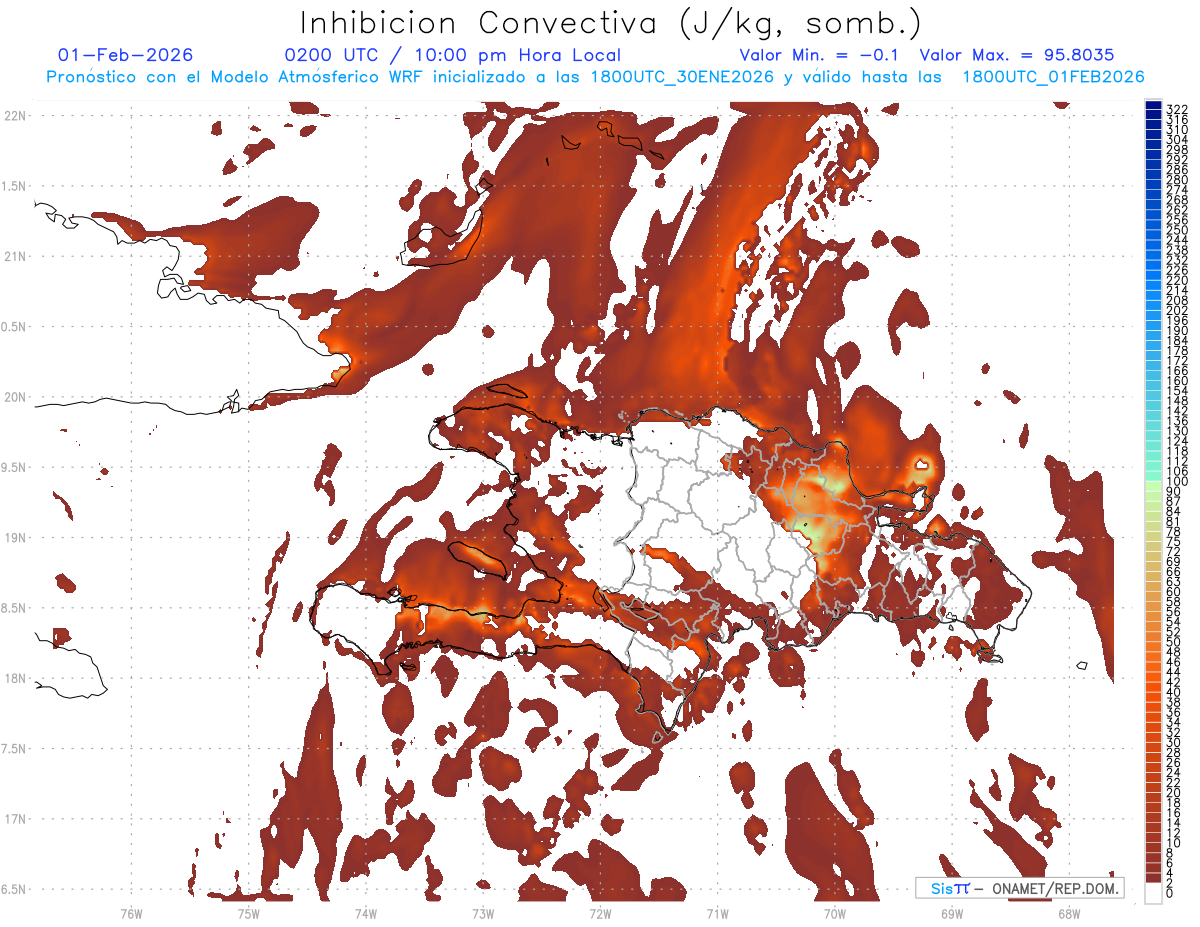Click the small white-centered ring east of the northeast Dominican coast
Viewport: 1200px width, 927px height.
click(x=922, y=463)
